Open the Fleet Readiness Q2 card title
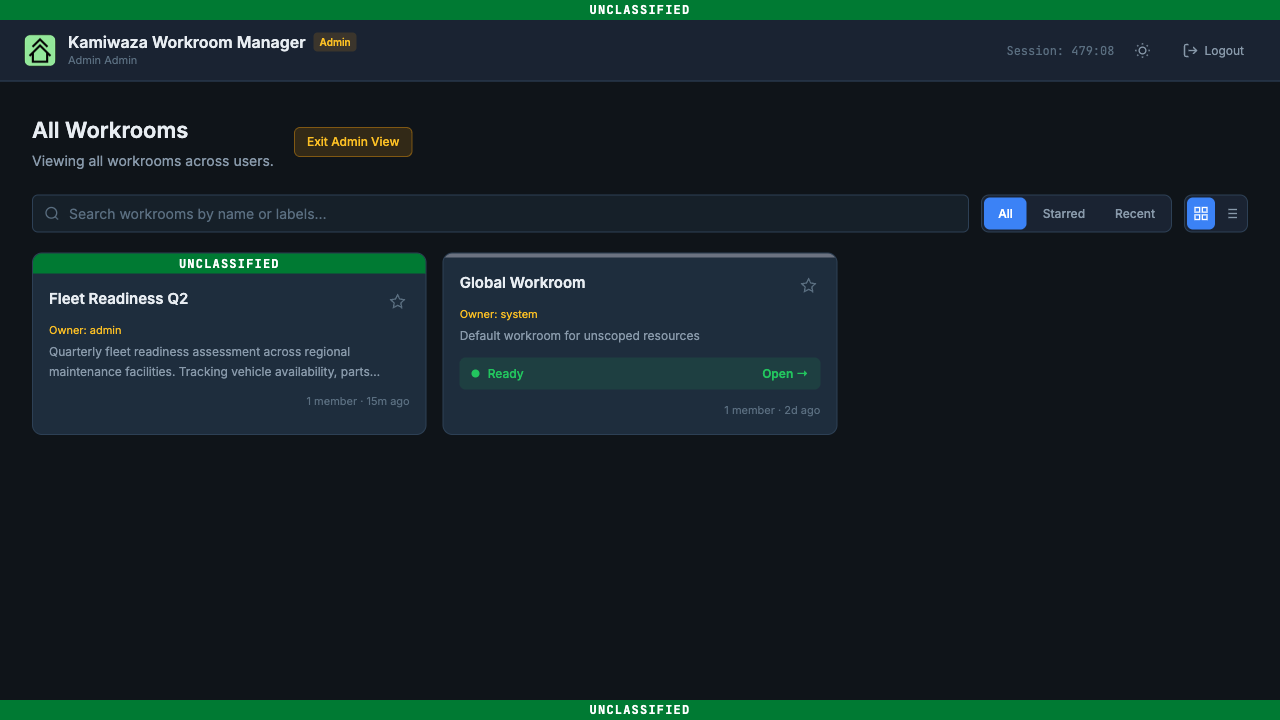This screenshot has height=720, width=1280. click(x=118, y=298)
